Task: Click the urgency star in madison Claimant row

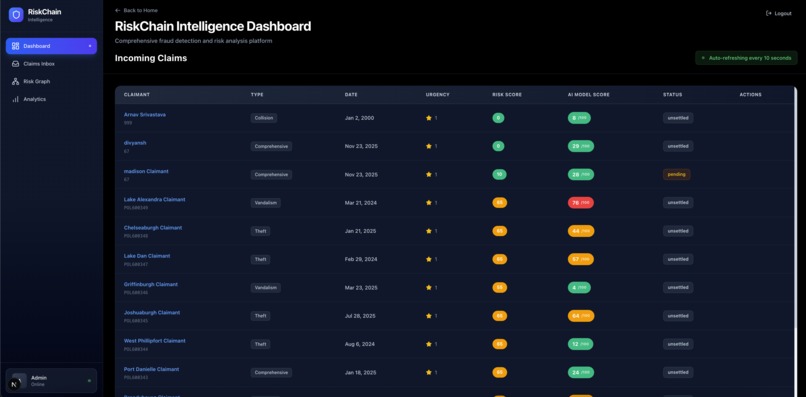Action: coord(429,174)
